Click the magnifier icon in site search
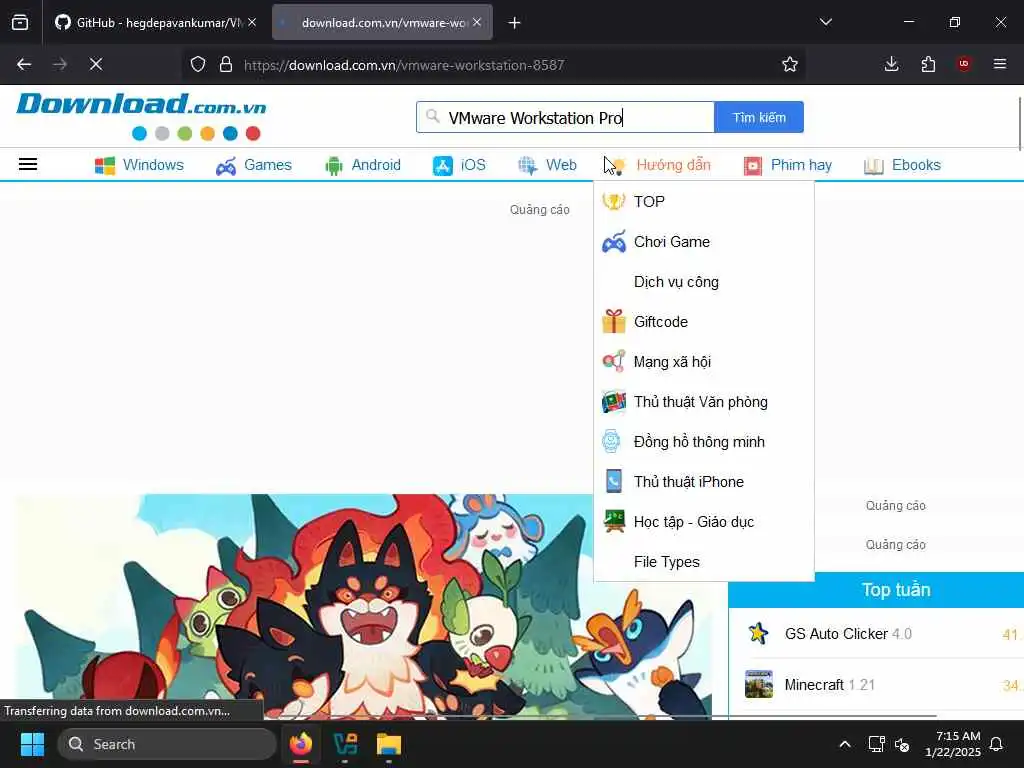This screenshot has height=768, width=1024. (x=432, y=116)
